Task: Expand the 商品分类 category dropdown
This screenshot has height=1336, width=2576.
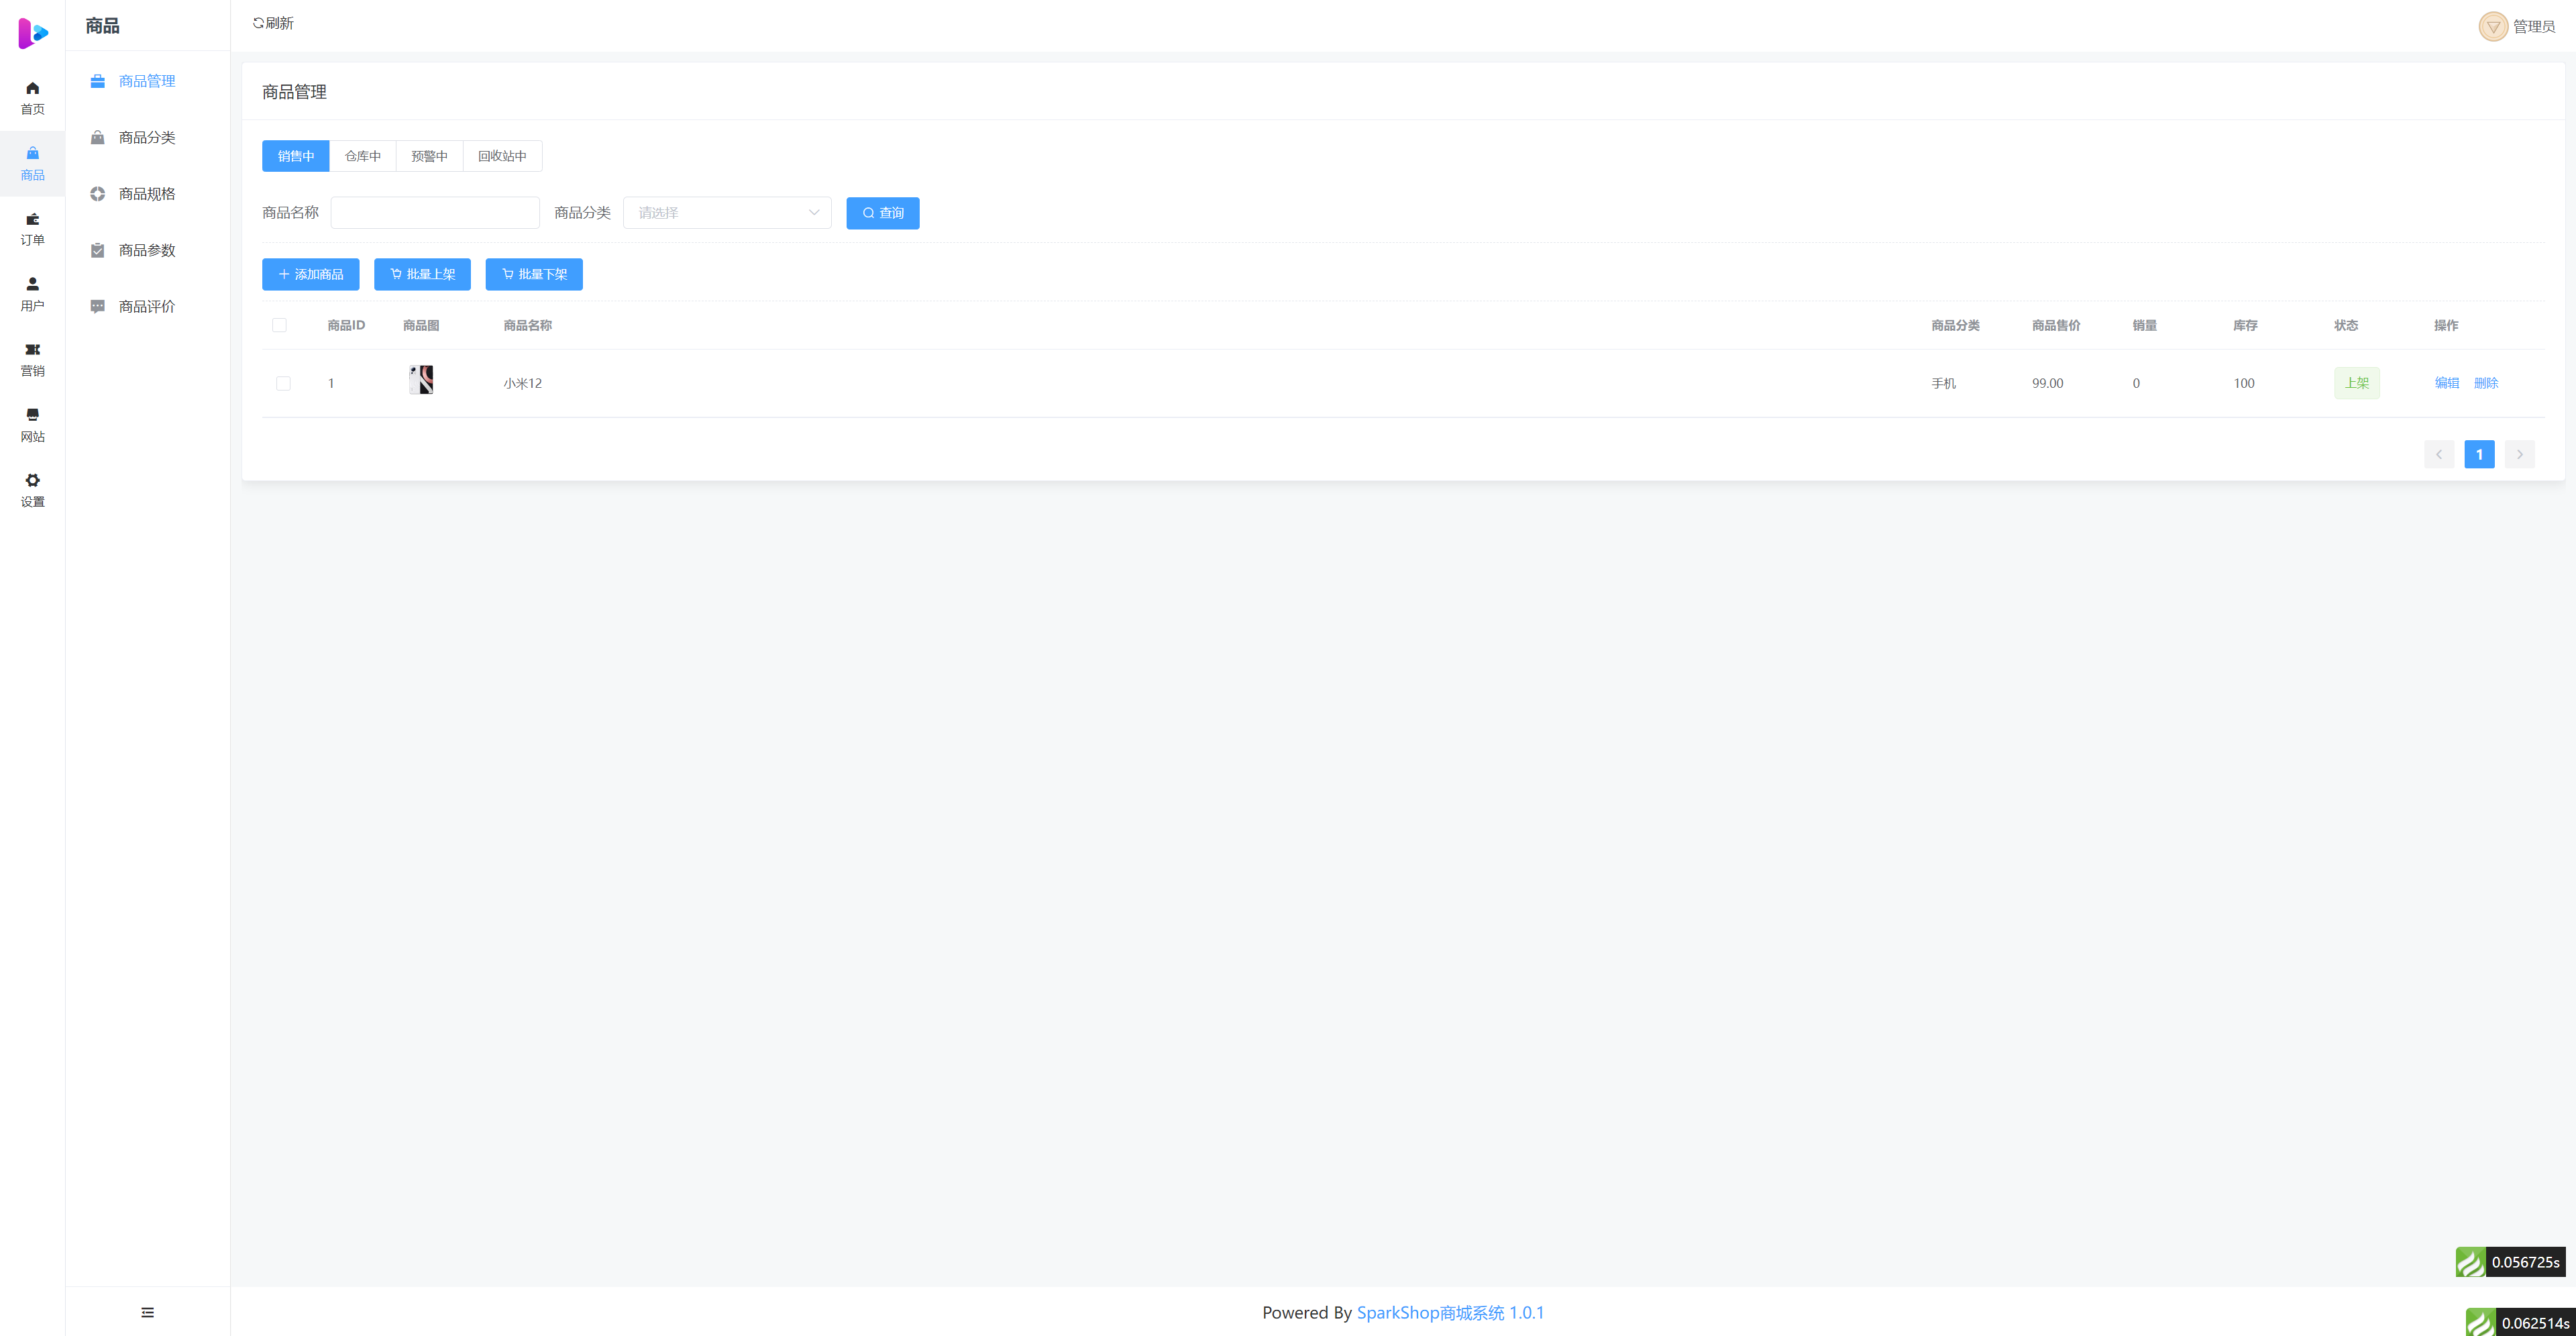Action: (727, 213)
